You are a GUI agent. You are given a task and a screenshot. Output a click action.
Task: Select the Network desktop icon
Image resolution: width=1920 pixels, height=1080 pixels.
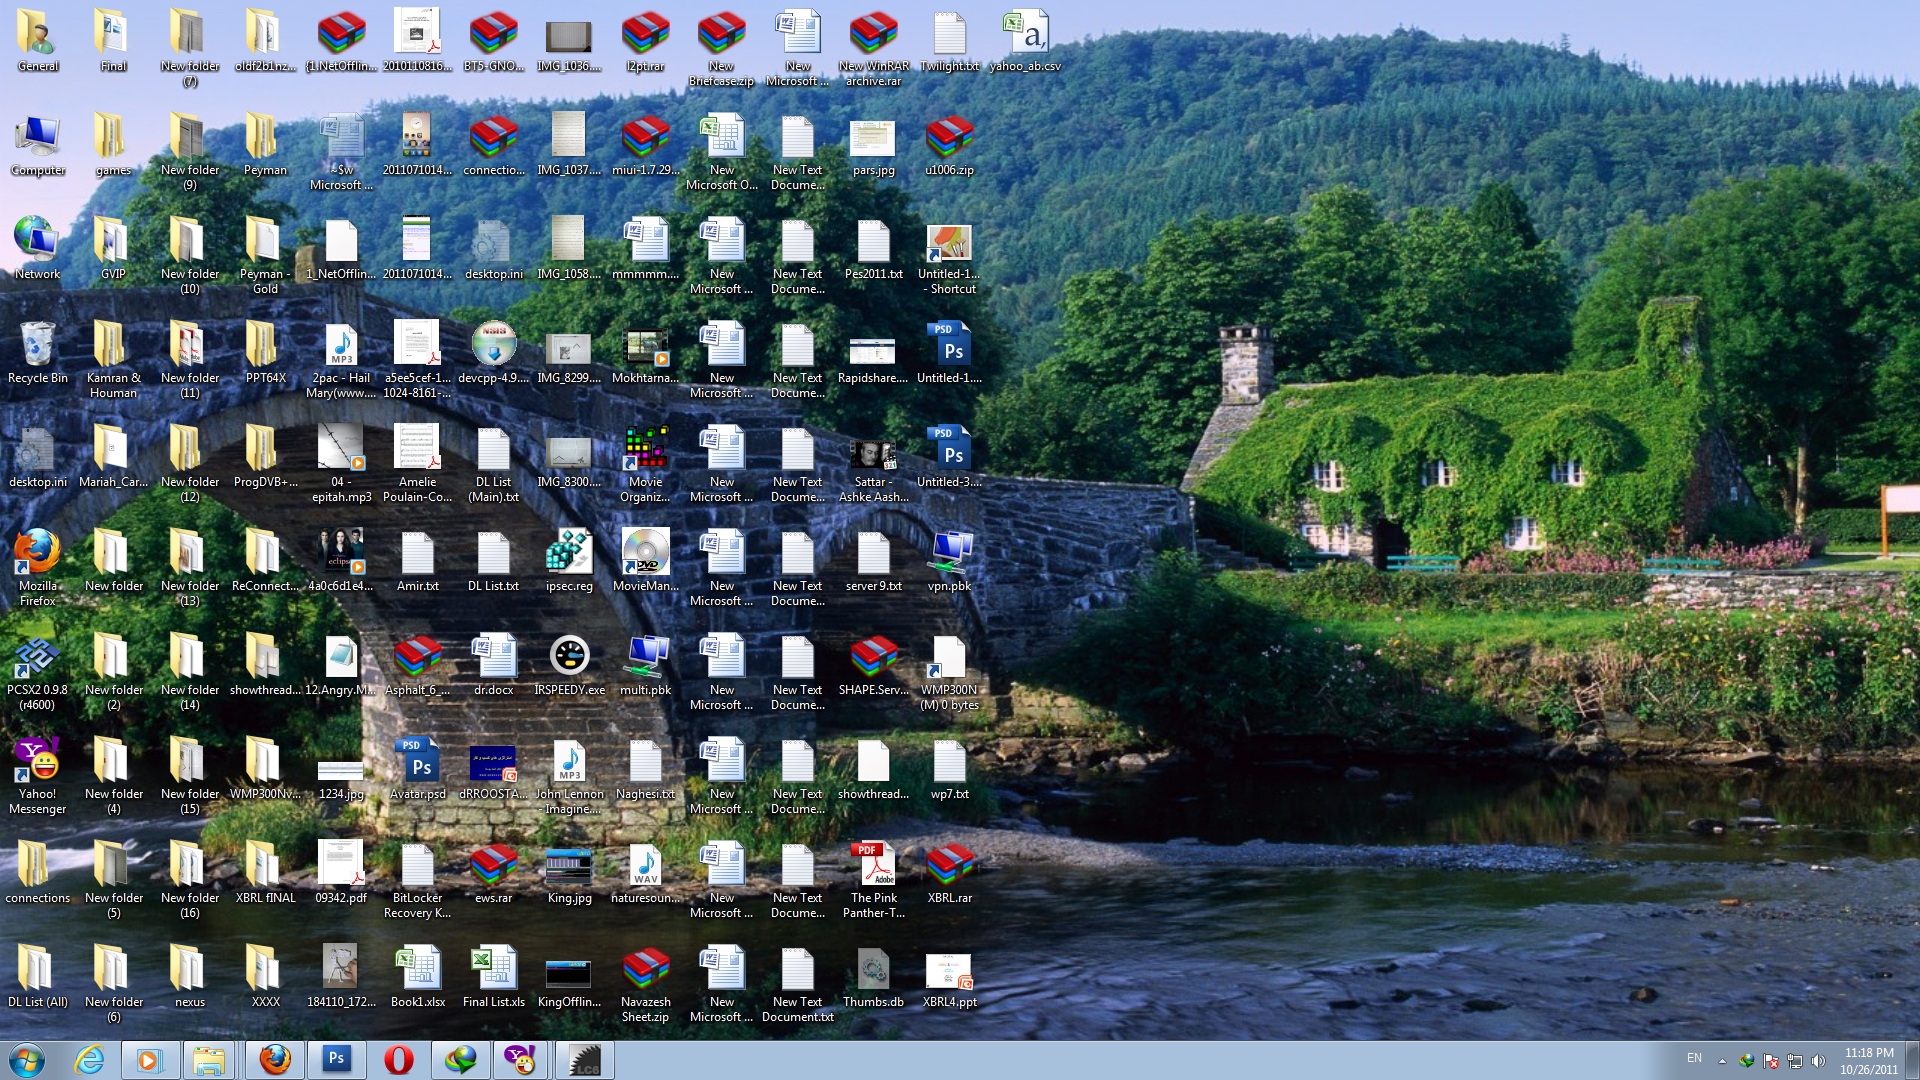click(38, 249)
